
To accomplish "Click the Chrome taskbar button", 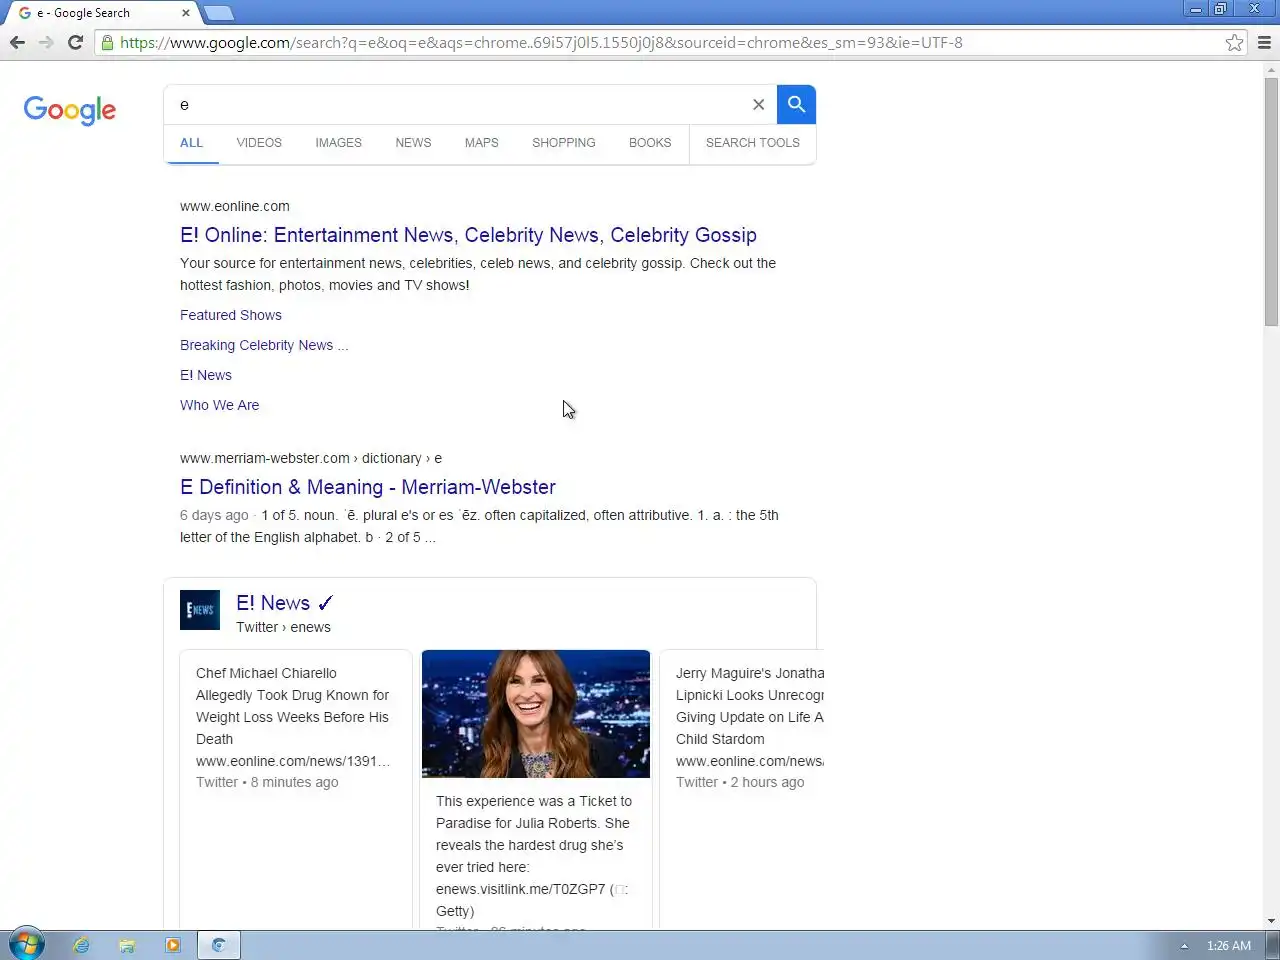I will (219, 945).
